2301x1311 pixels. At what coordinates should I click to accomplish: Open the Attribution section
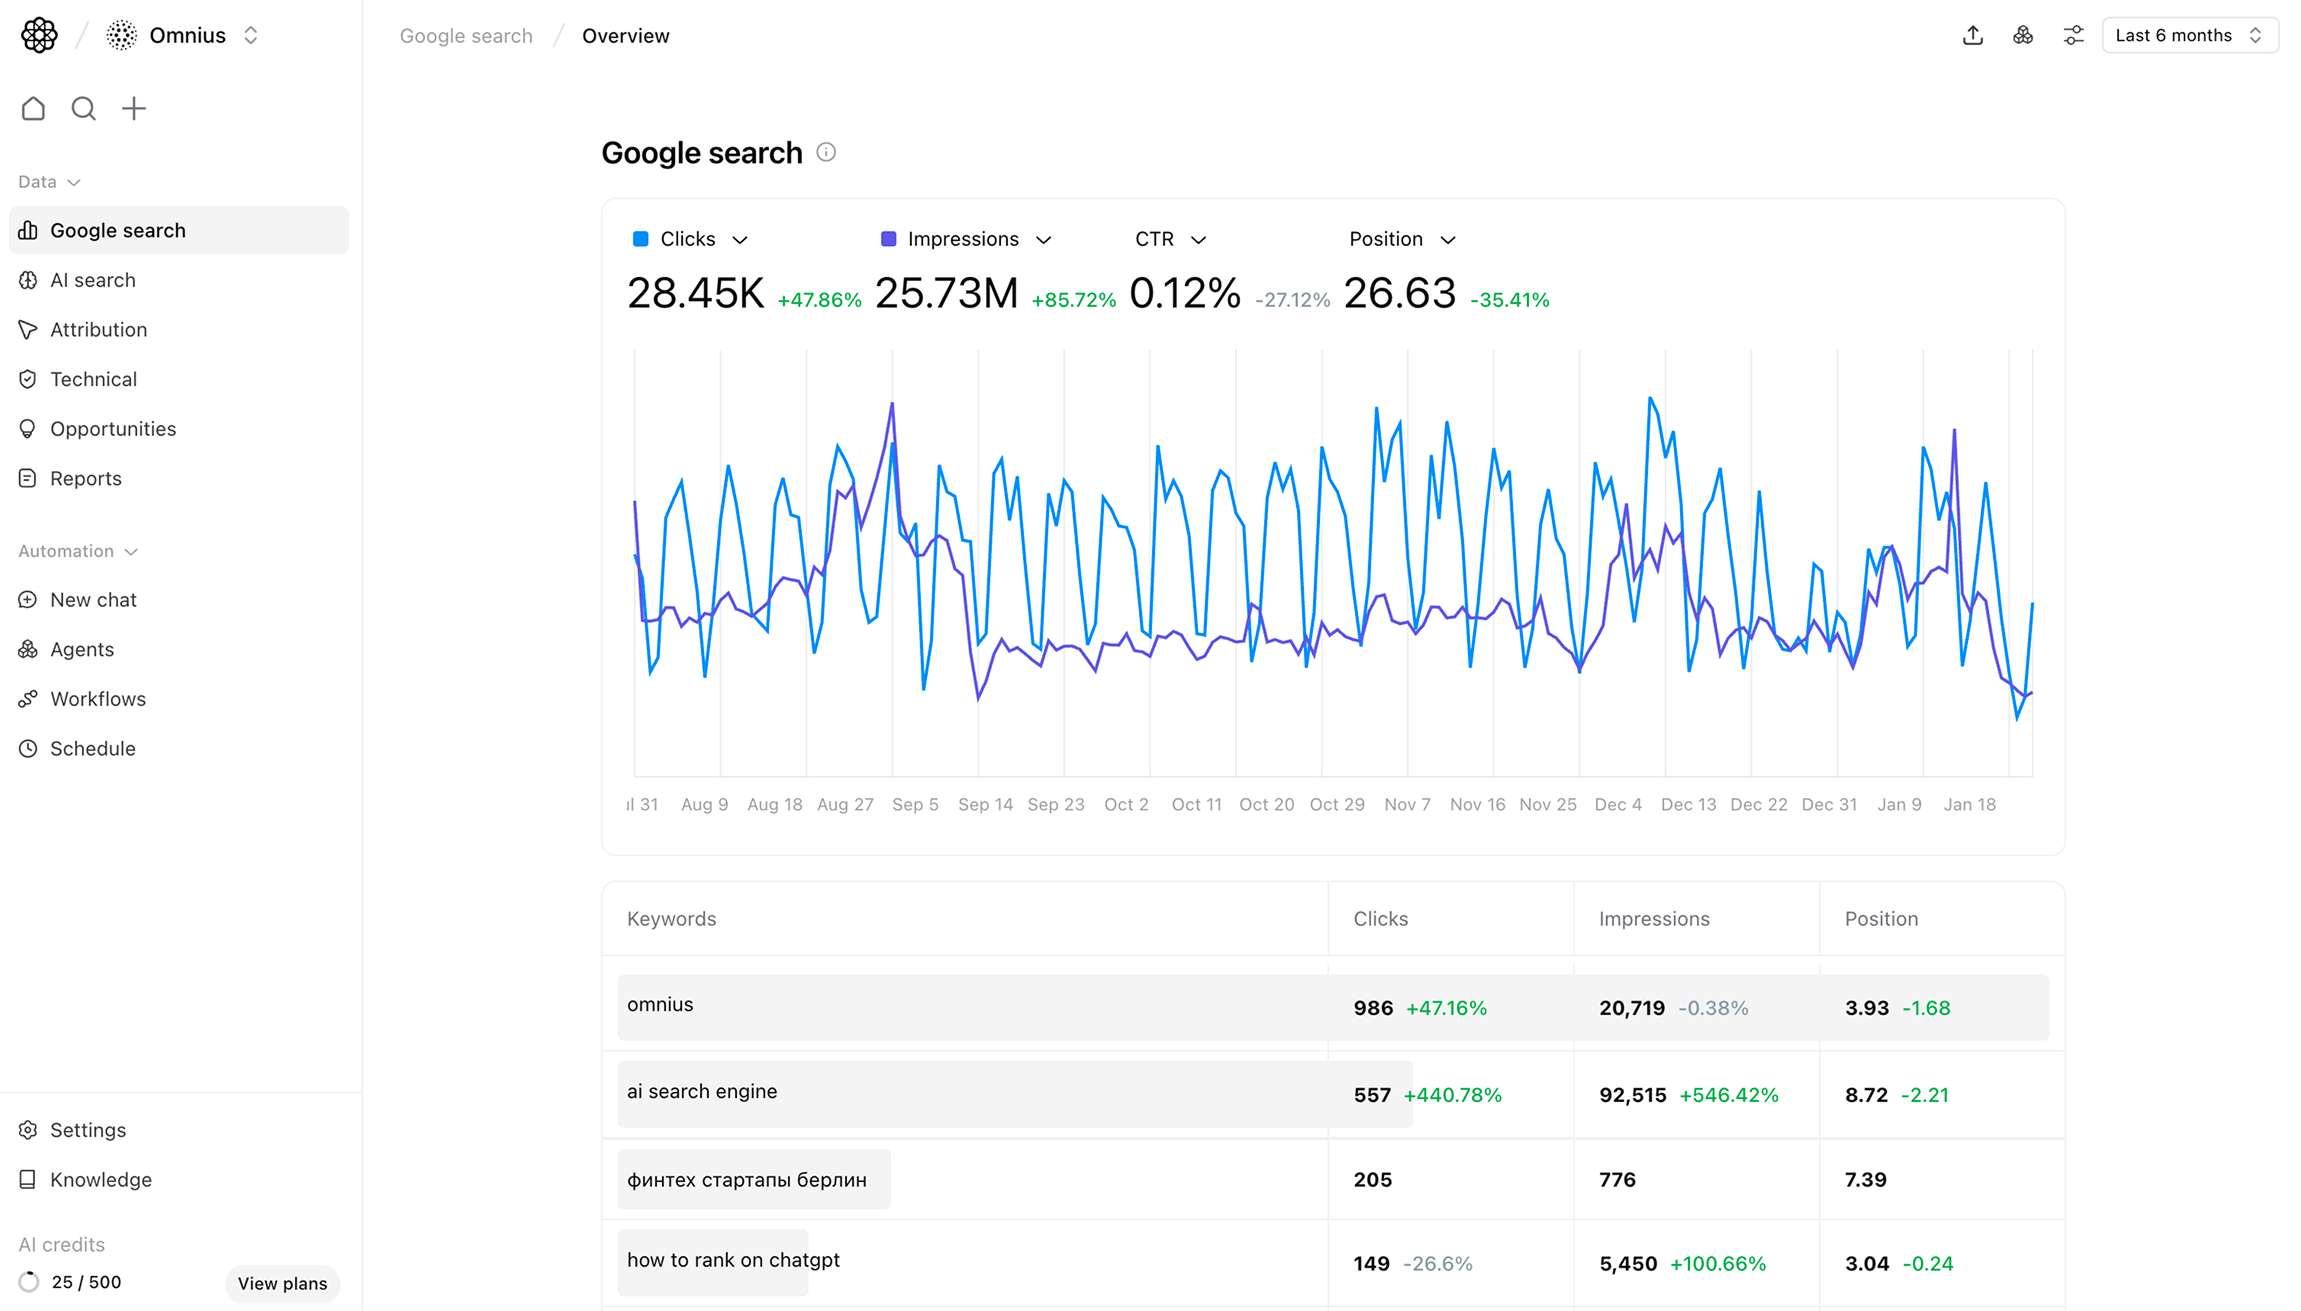point(98,329)
